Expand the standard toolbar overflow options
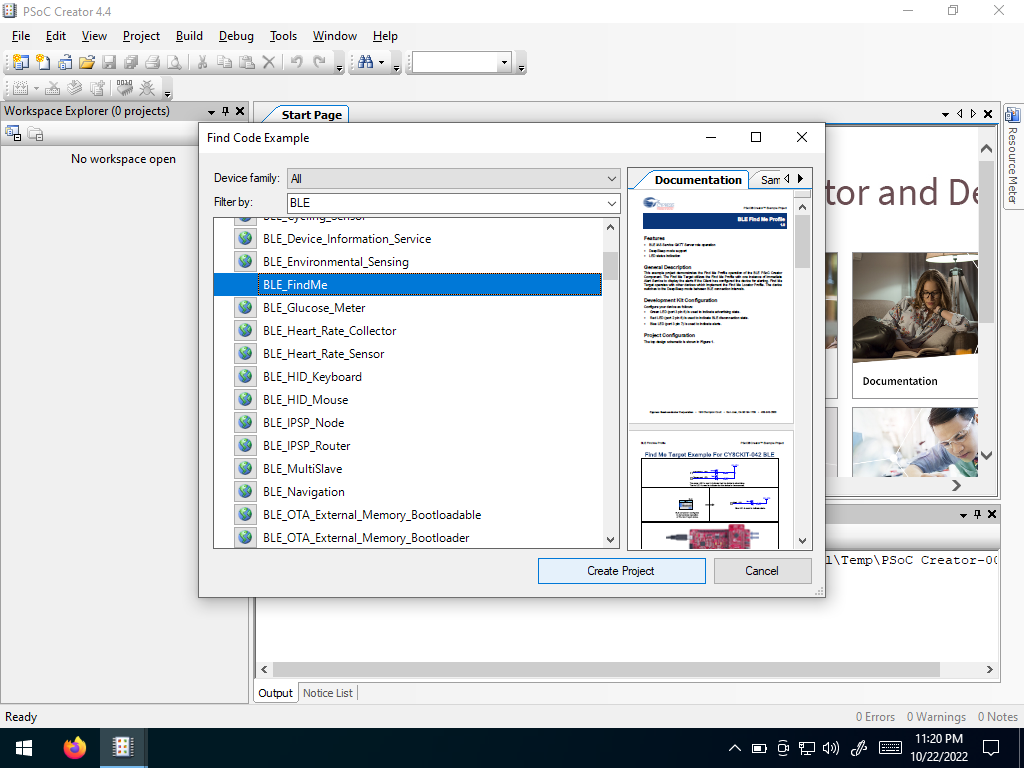 tap(339, 68)
